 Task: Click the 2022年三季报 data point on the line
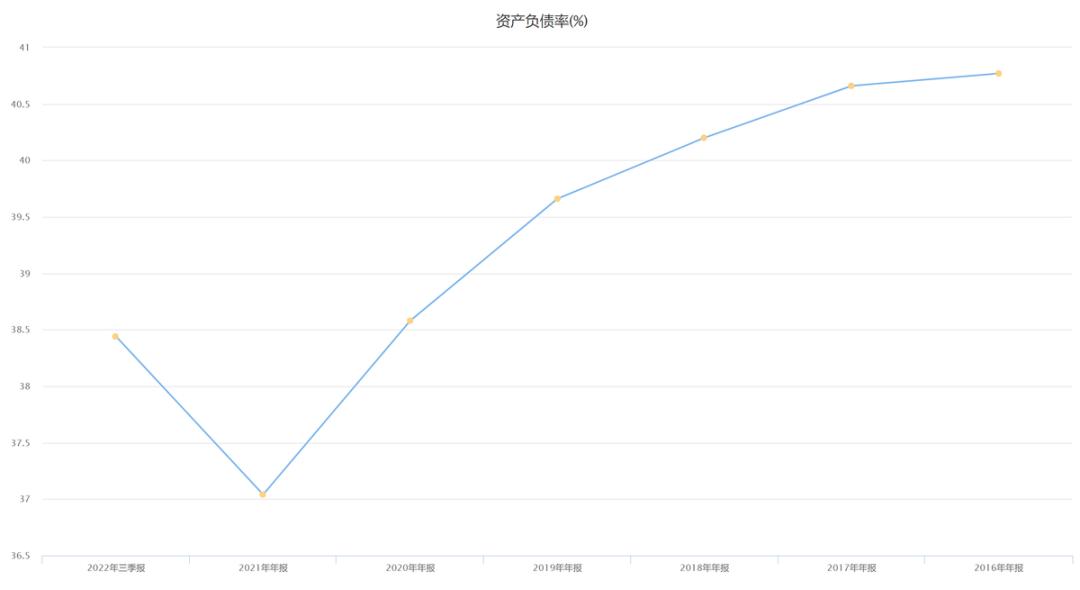point(115,337)
